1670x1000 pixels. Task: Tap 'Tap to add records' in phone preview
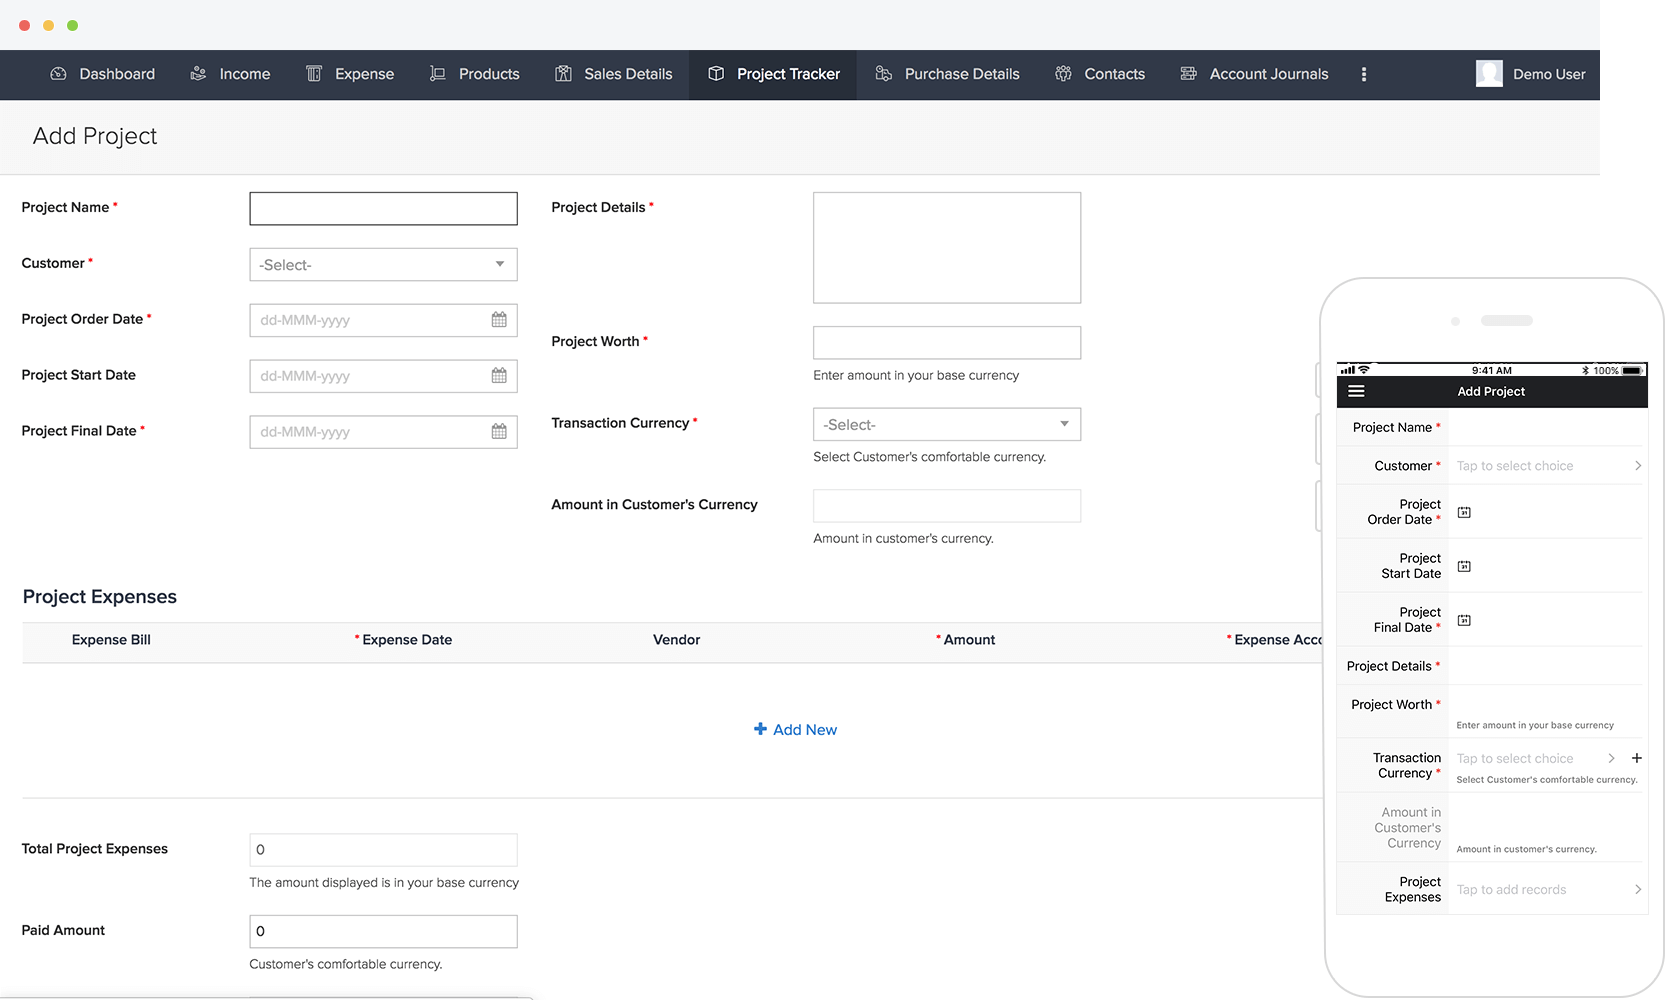[x=1511, y=889]
